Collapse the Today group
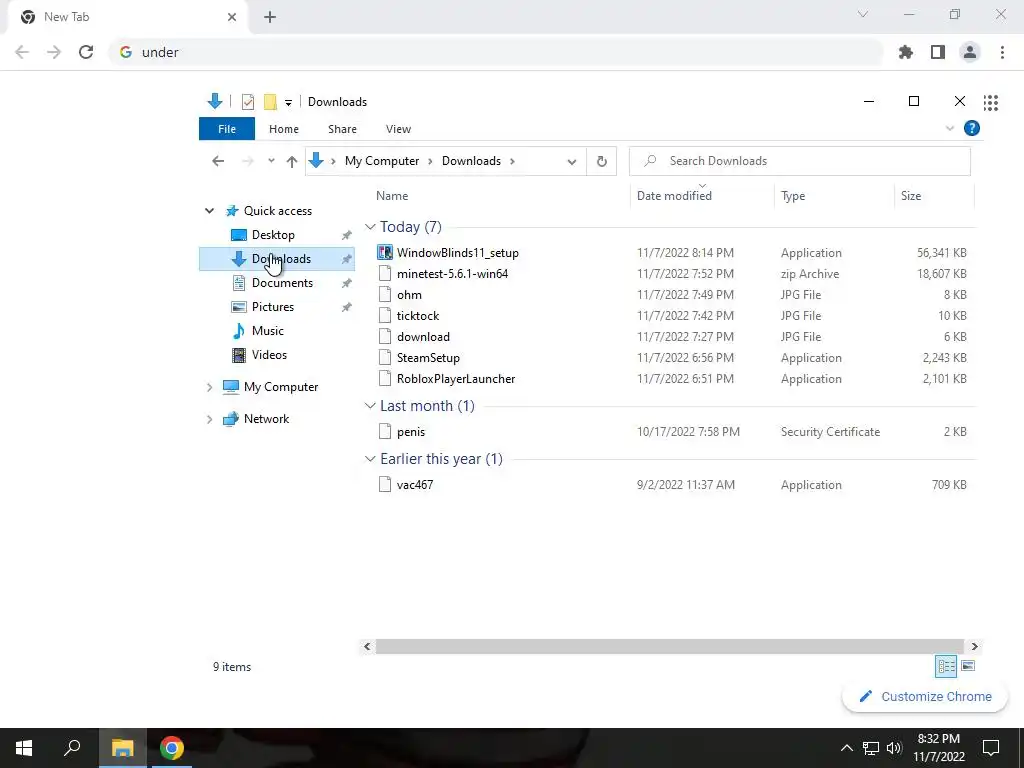Viewport: 1024px width, 768px height. tap(370, 227)
